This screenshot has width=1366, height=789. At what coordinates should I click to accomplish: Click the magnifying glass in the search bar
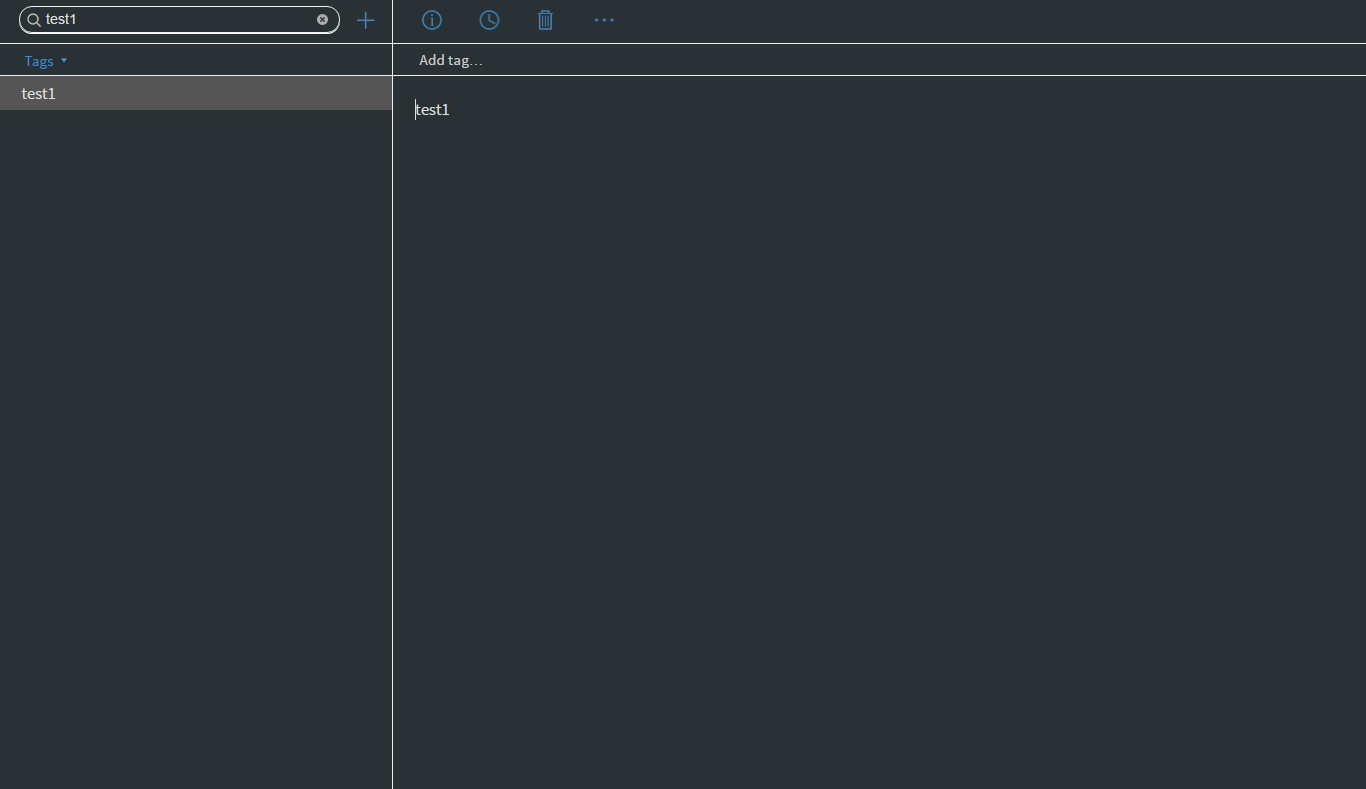(33, 19)
